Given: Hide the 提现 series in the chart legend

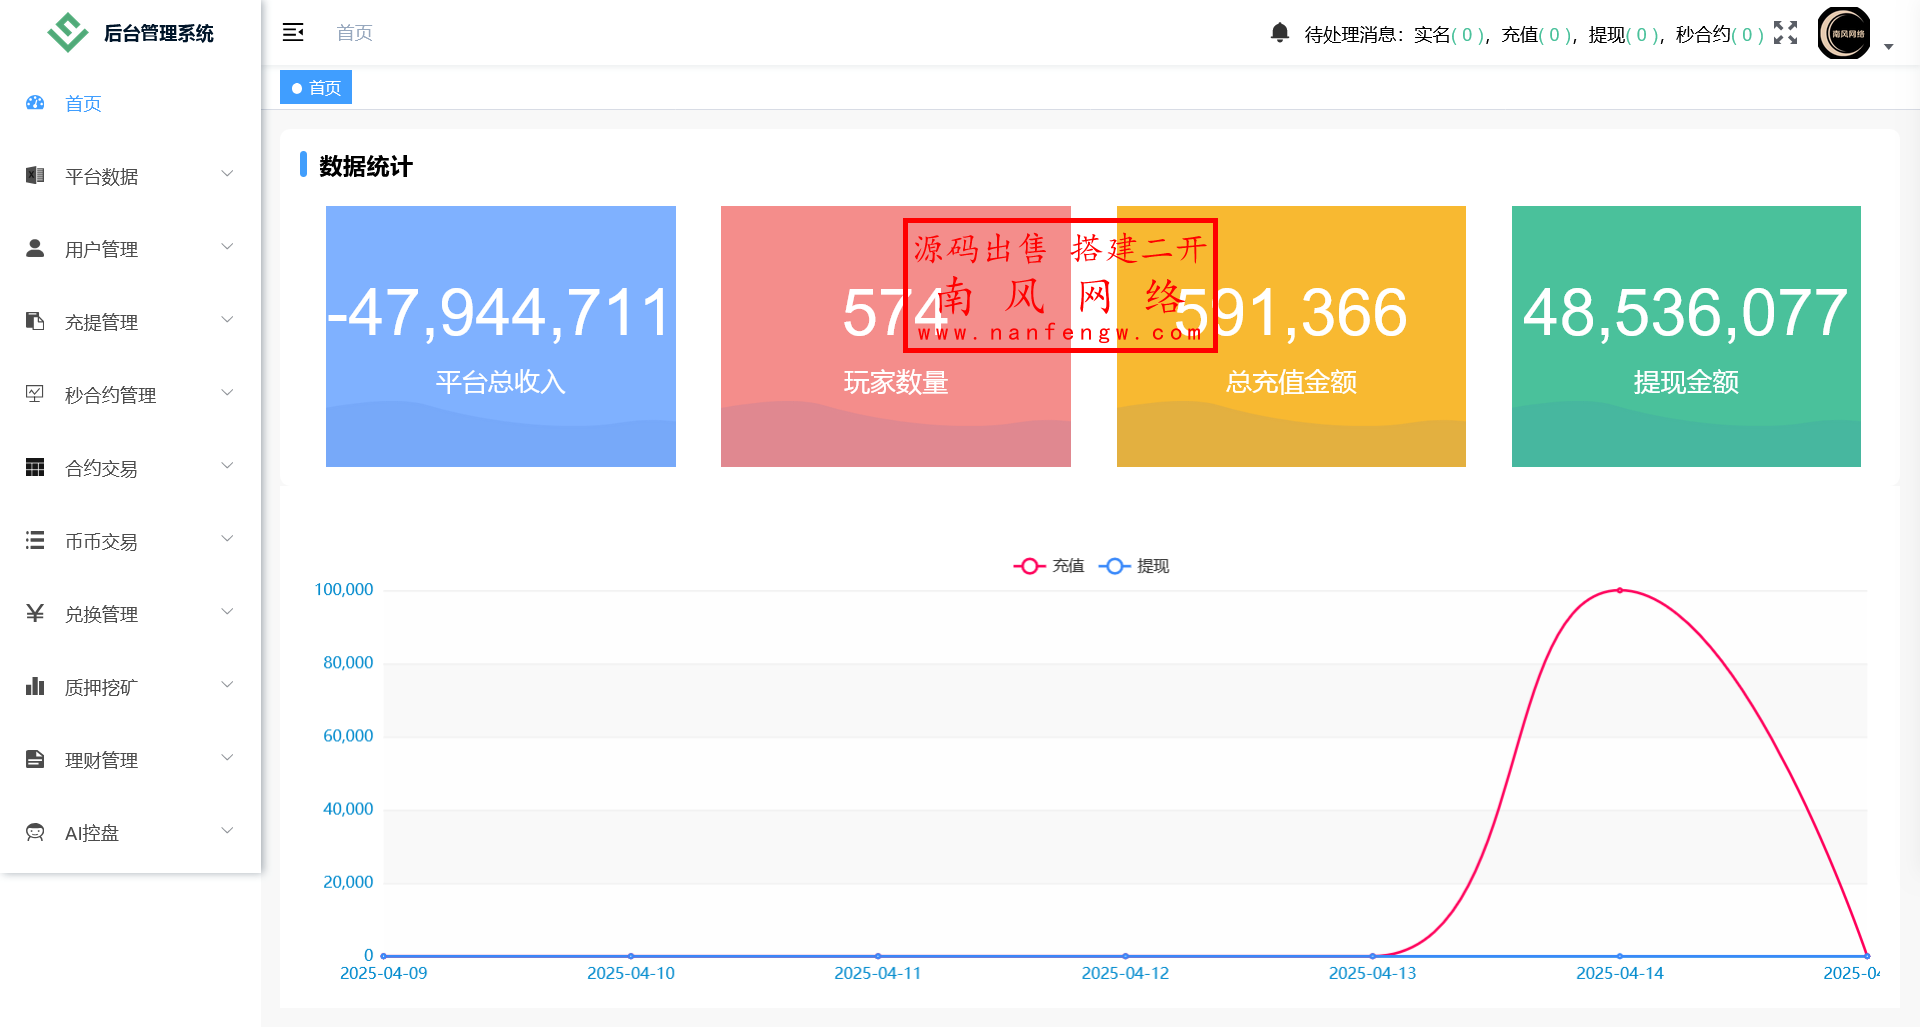Looking at the screenshot, I should coord(1133,566).
